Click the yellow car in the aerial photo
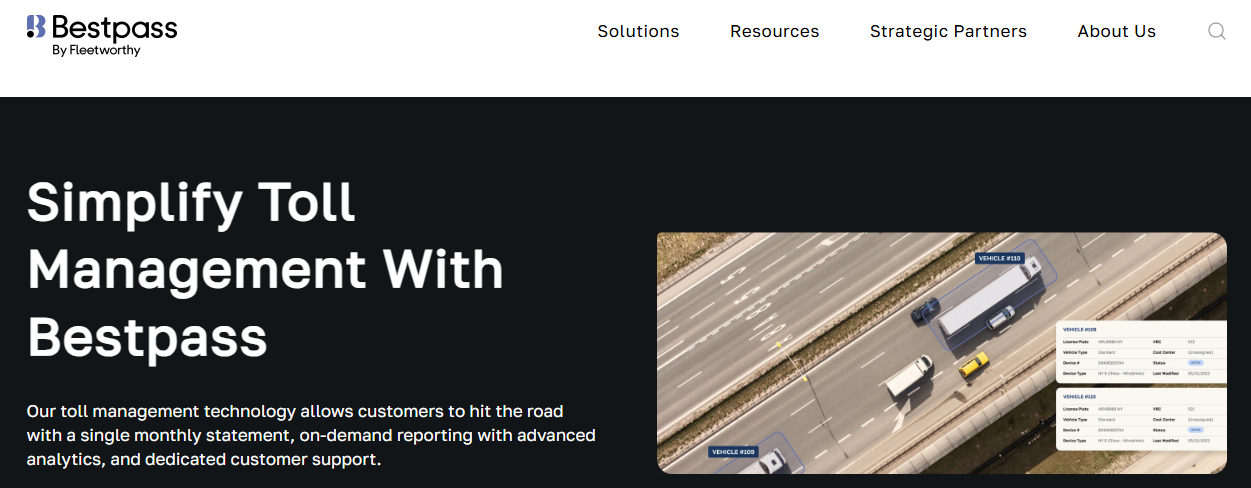1251x488 pixels. 974,365
